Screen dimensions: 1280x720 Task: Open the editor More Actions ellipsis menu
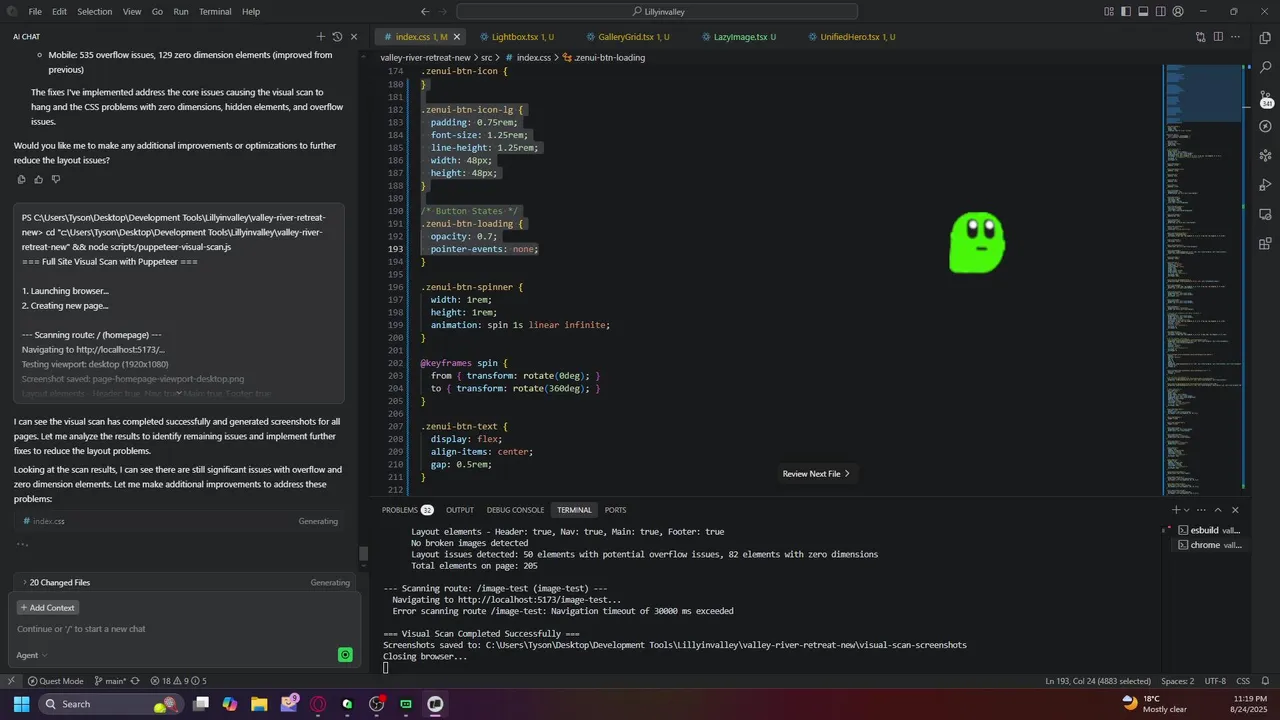(1236, 37)
